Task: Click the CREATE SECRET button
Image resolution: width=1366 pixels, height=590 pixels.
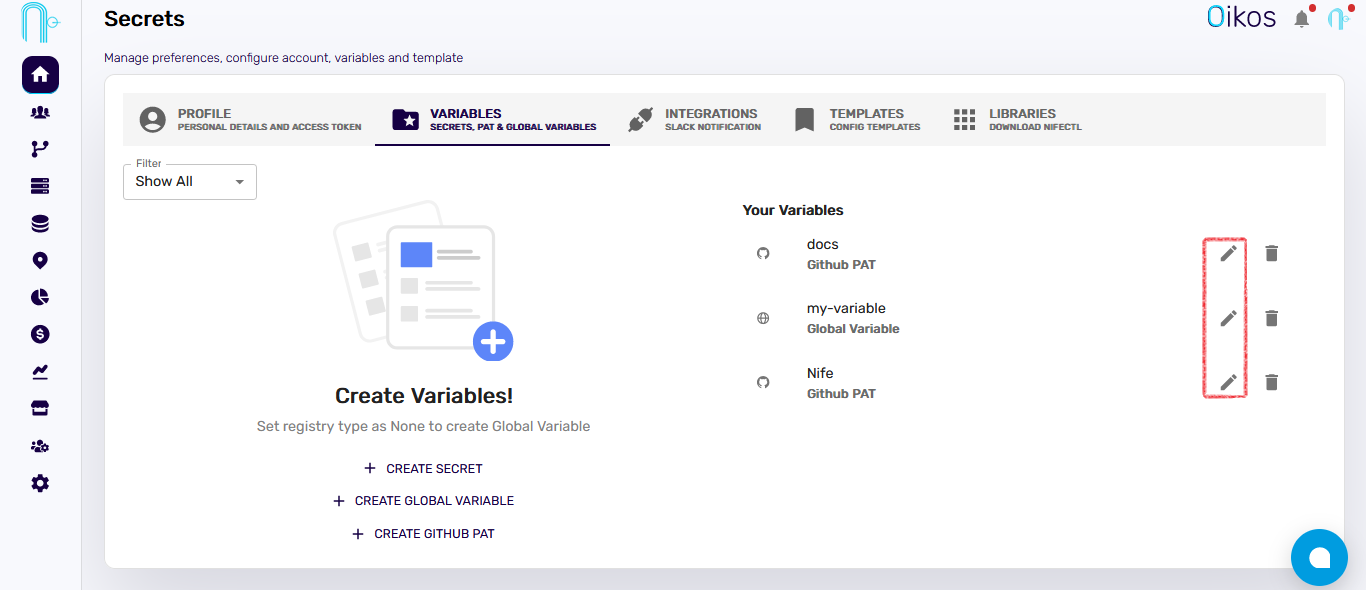Action: point(423,468)
